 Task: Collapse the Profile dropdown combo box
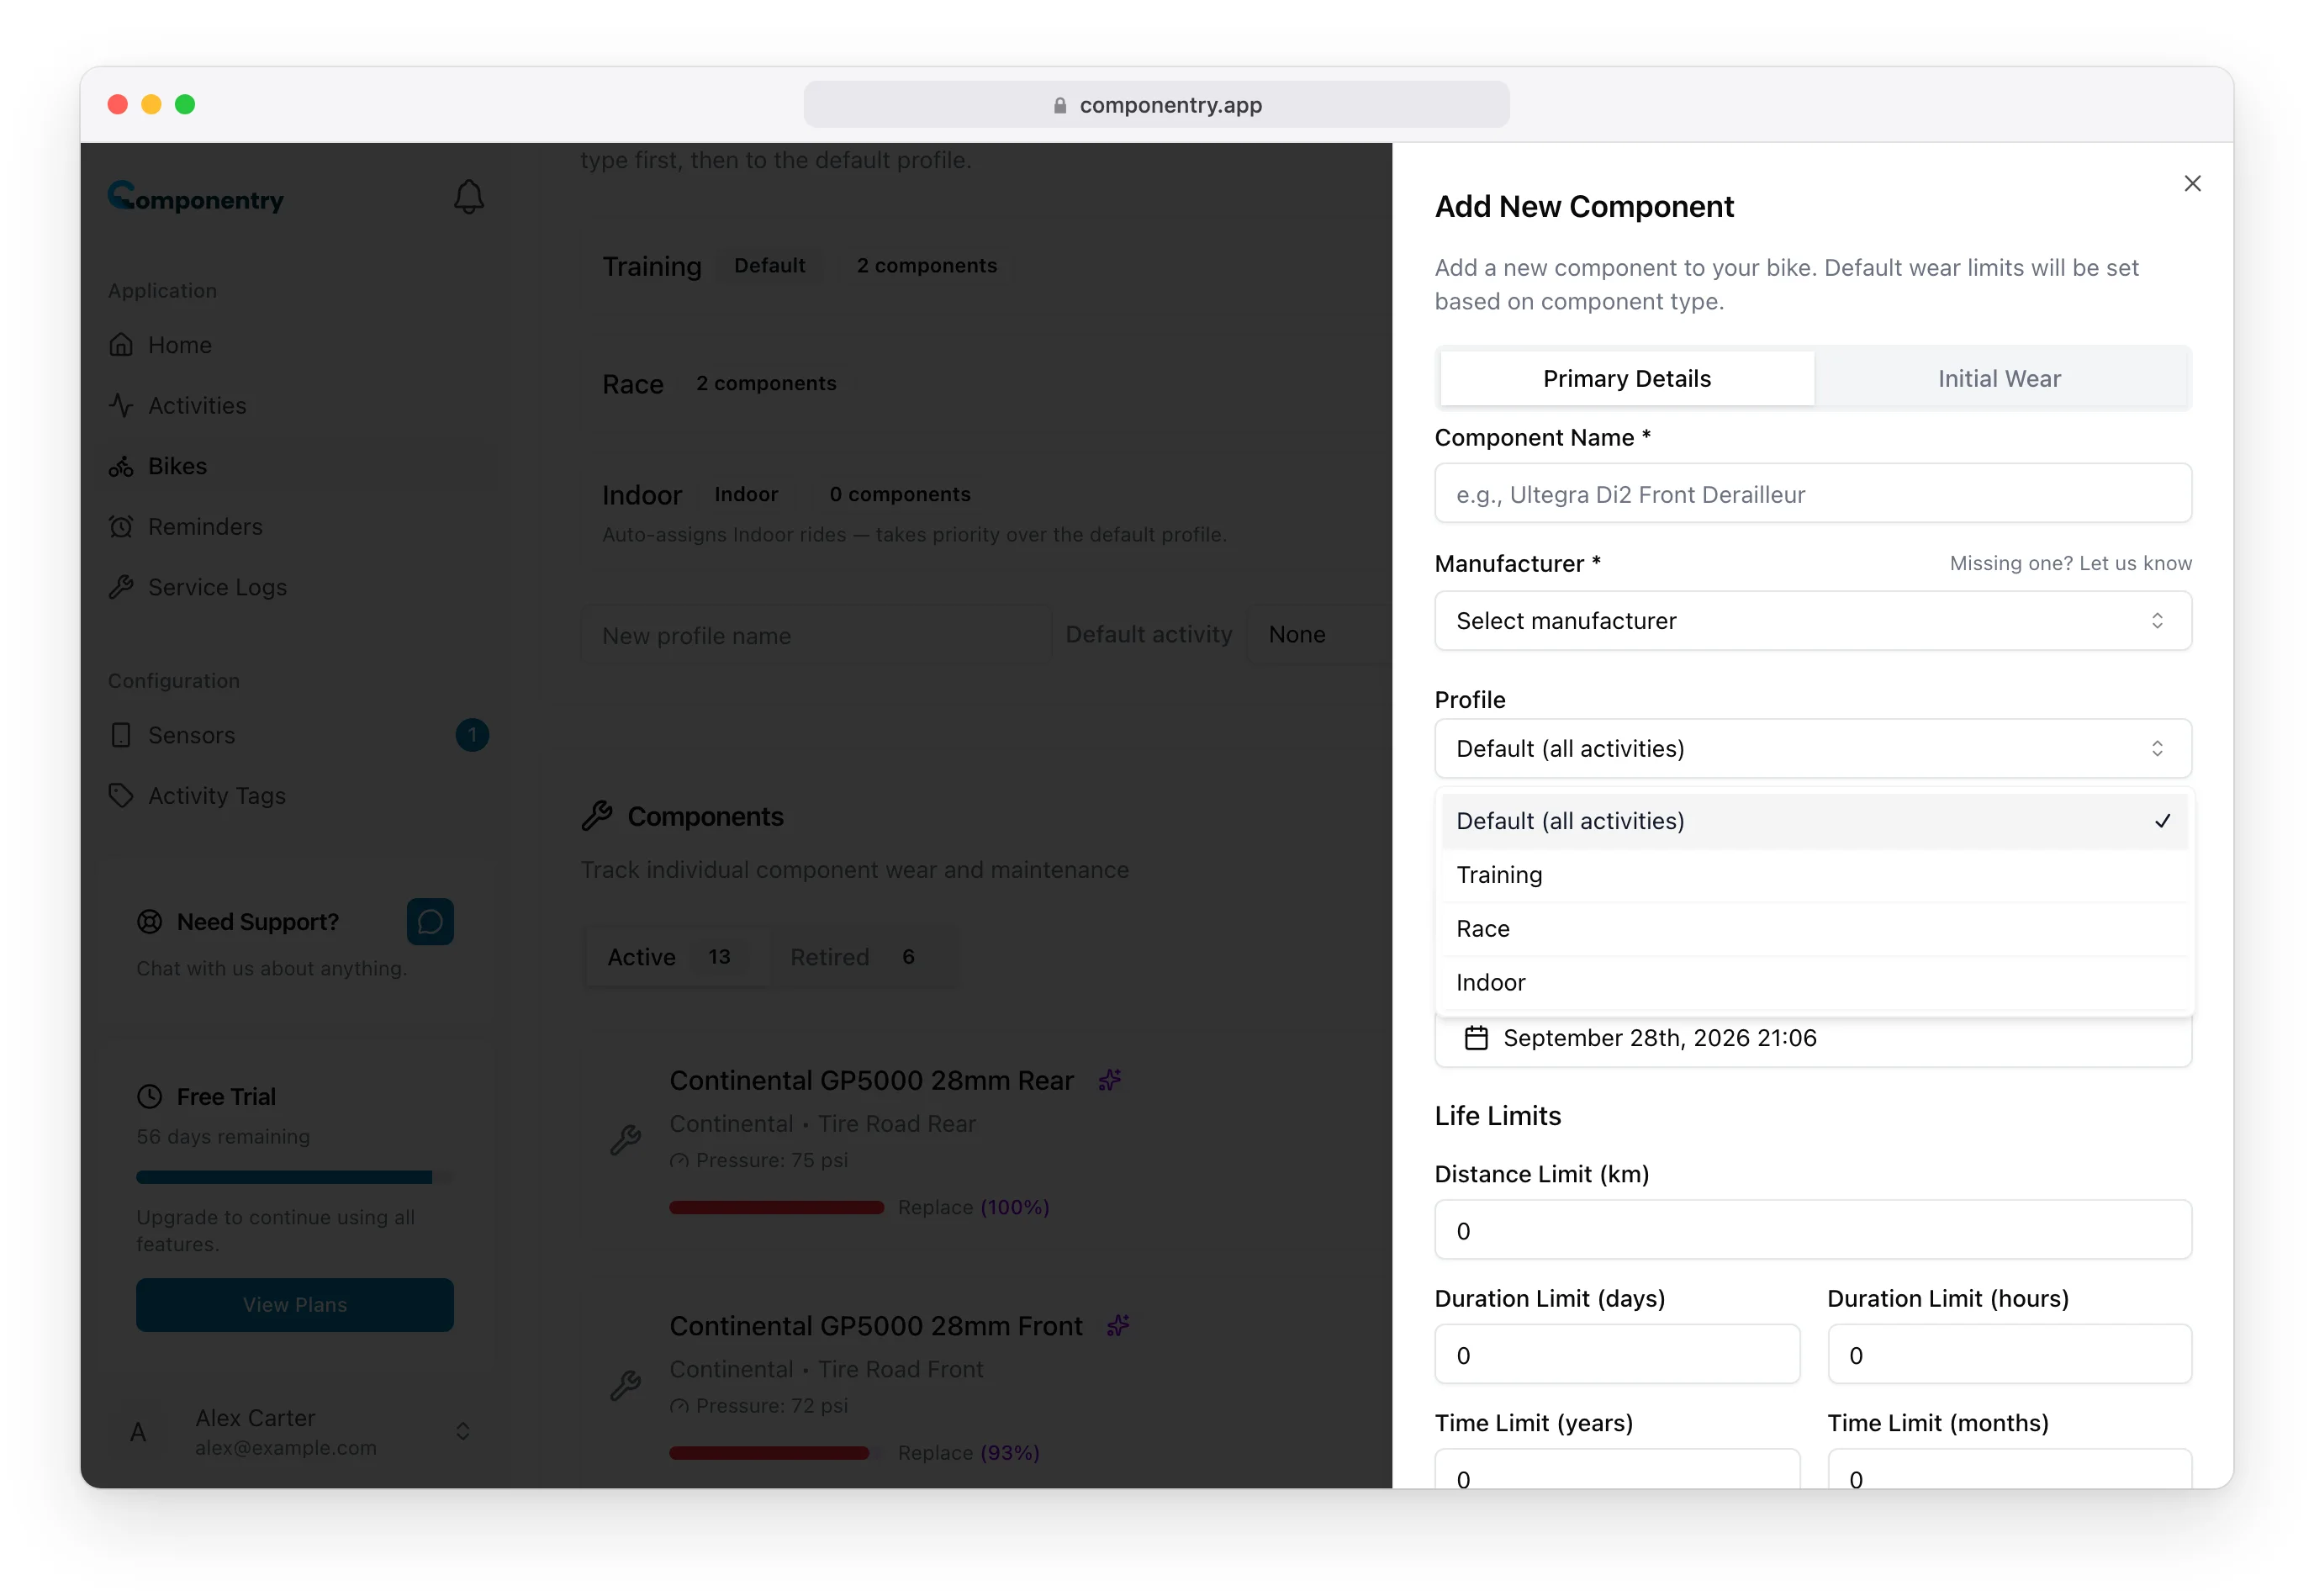coord(1812,748)
